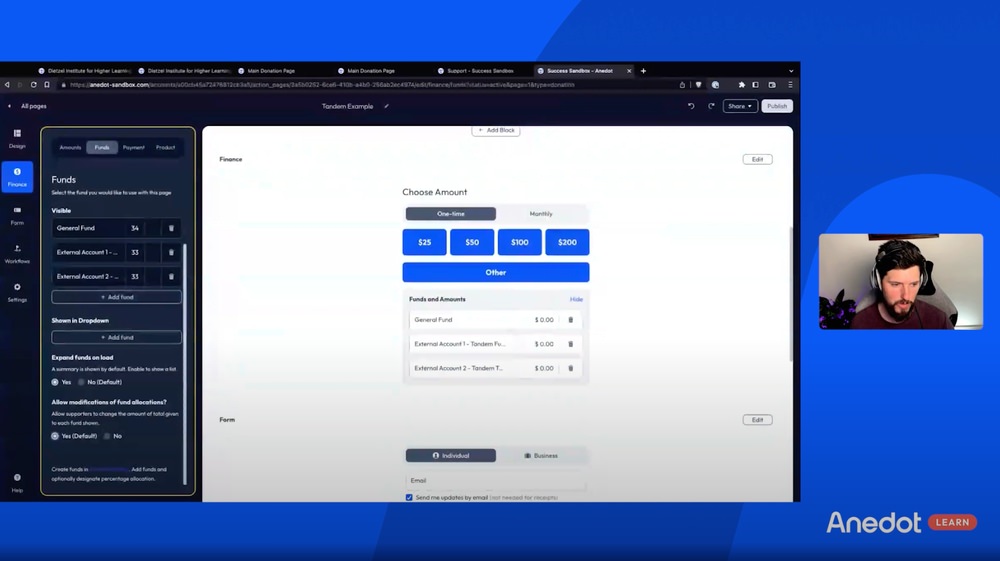Choose the Other amount button
The width and height of the screenshot is (1000, 561).
tap(496, 272)
